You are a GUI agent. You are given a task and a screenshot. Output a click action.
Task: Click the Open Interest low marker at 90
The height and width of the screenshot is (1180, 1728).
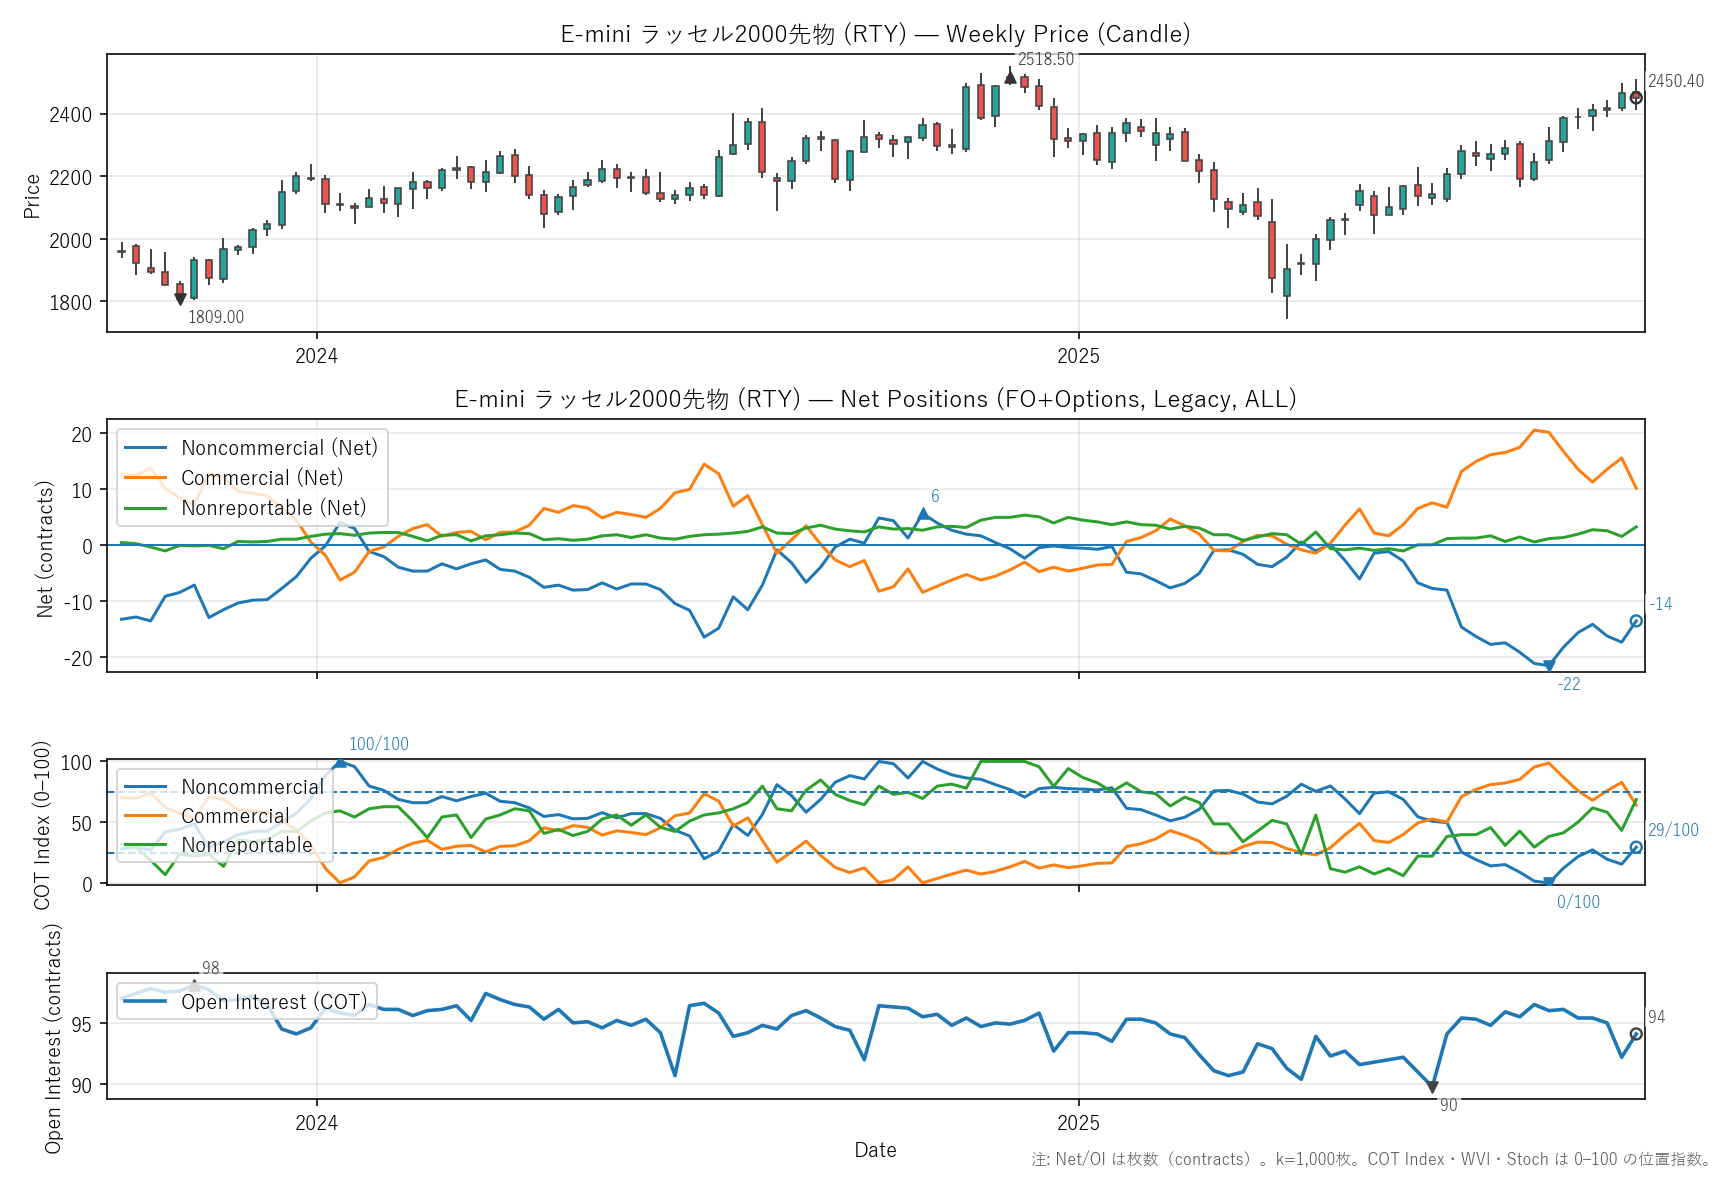1432,1087
